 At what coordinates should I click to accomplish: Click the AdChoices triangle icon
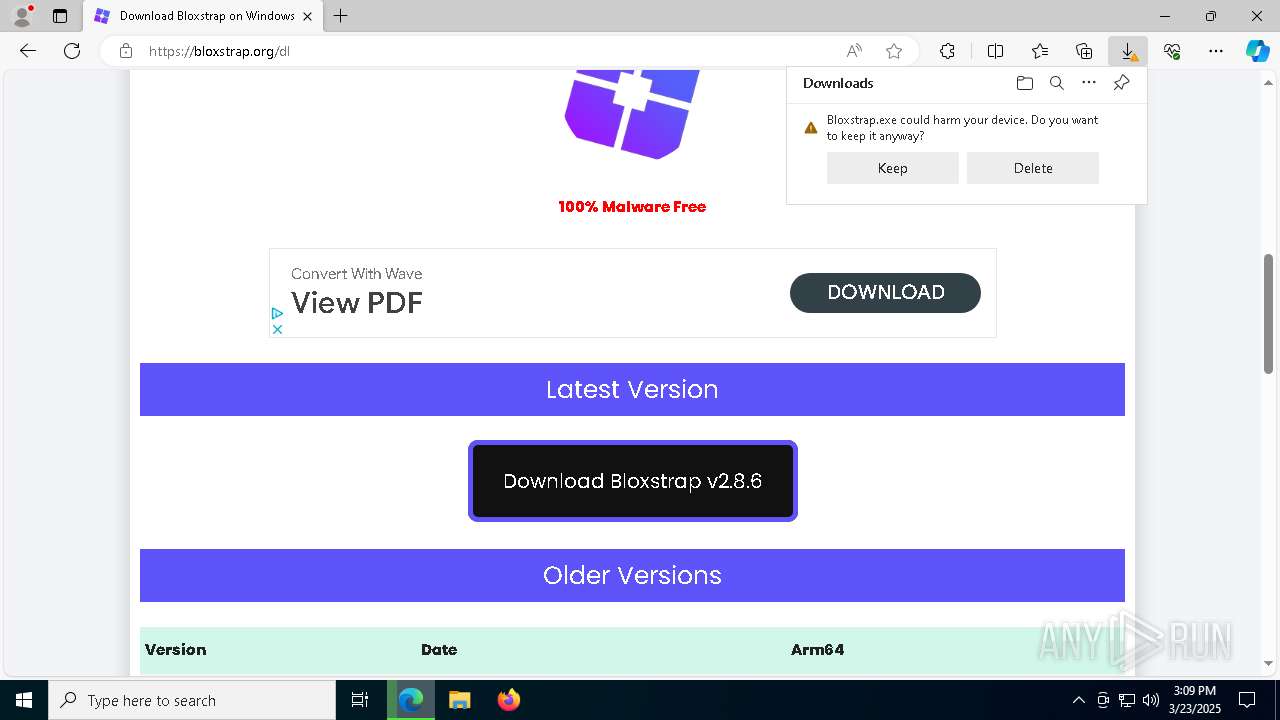(x=278, y=314)
